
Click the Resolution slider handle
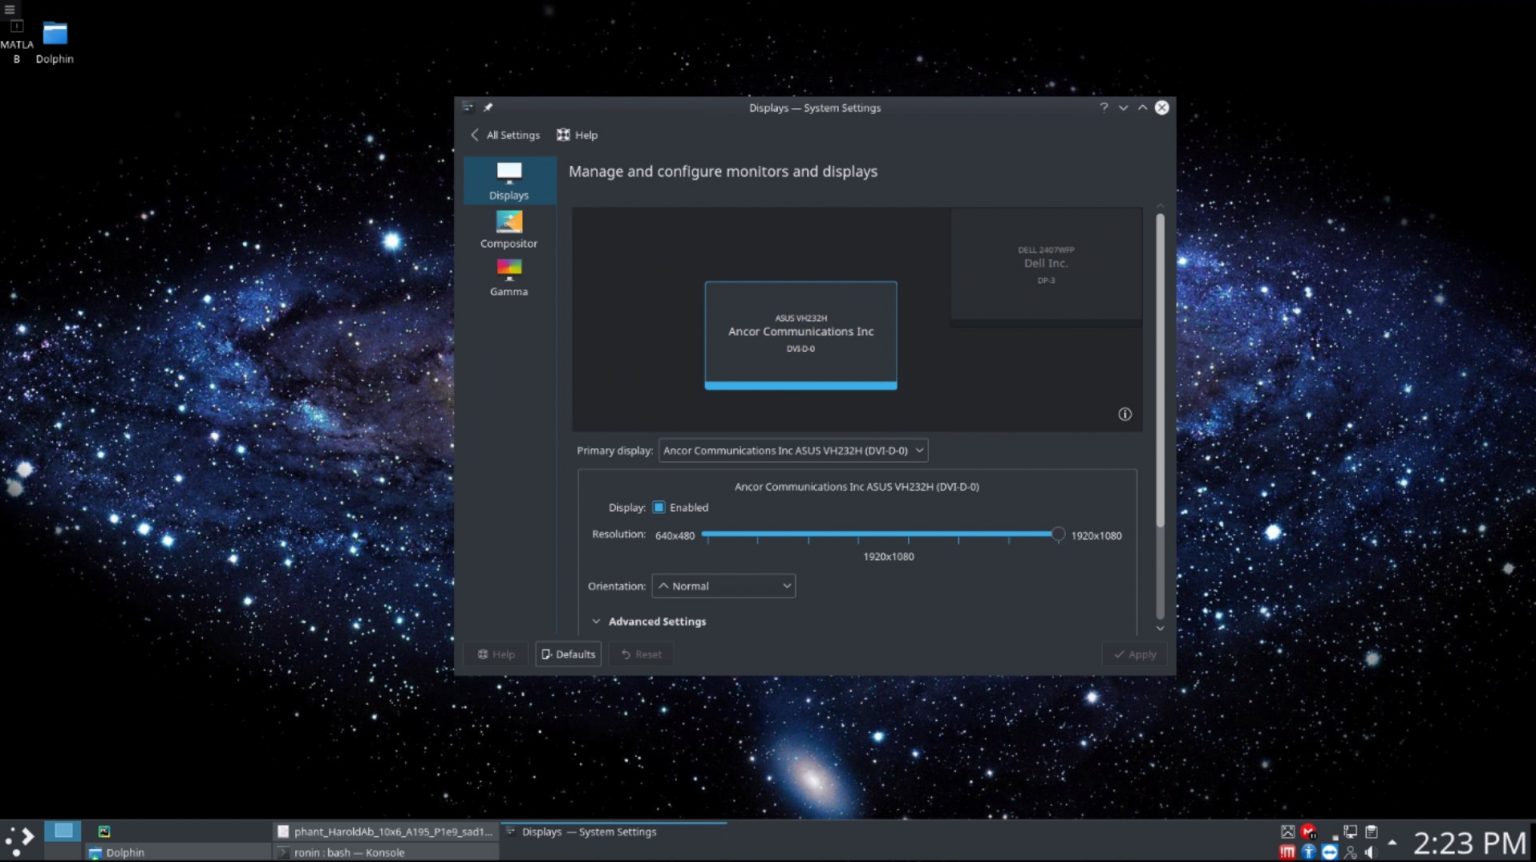1058,535
